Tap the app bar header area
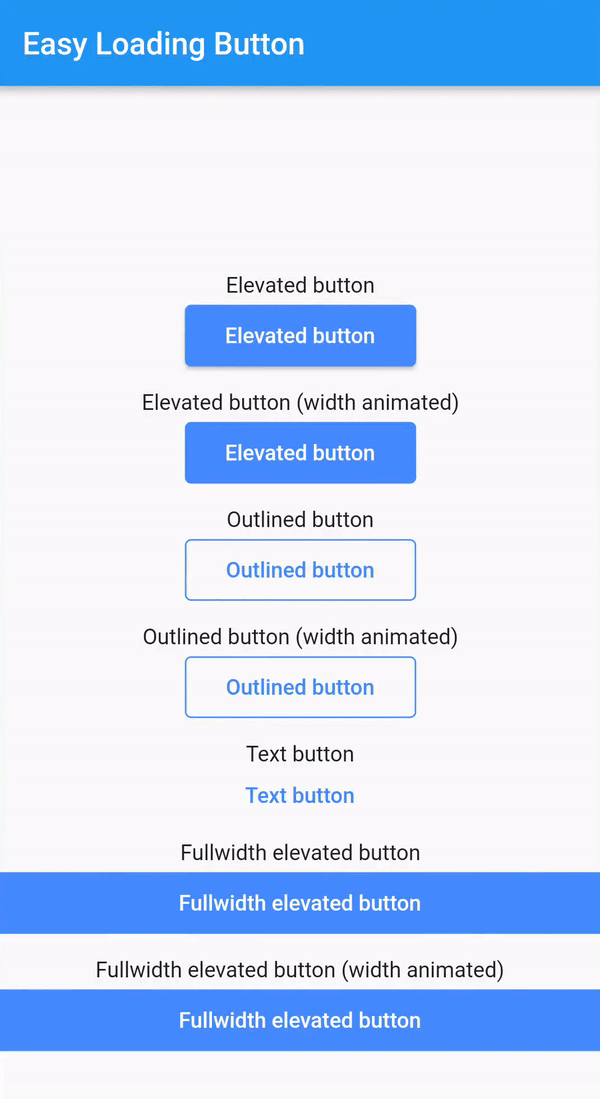600x1099 pixels. [x=300, y=44]
